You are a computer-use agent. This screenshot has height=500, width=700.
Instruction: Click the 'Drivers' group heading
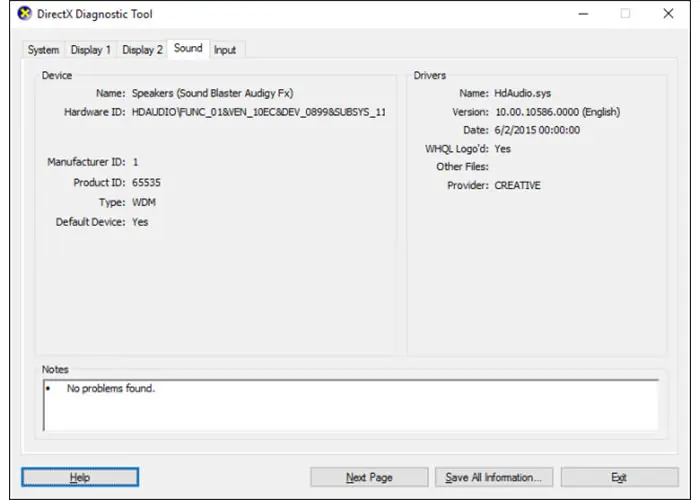click(429, 75)
